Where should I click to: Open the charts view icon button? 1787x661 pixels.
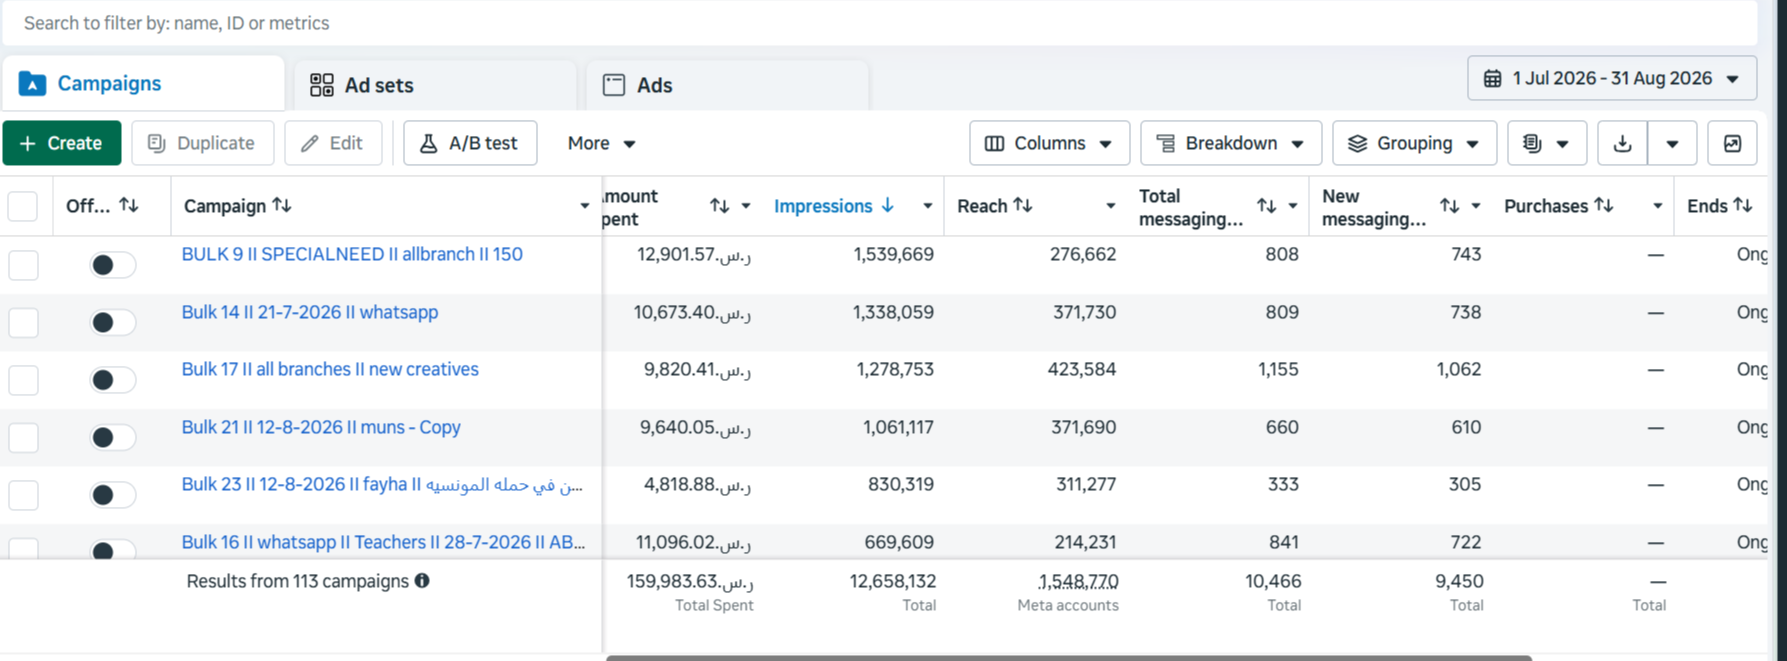[x=1732, y=143]
